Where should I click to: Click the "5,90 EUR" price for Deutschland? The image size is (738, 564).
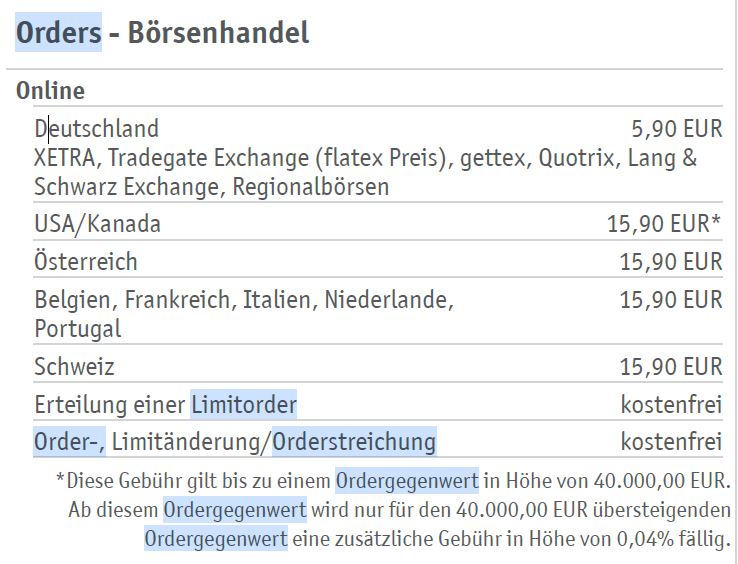(676, 128)
